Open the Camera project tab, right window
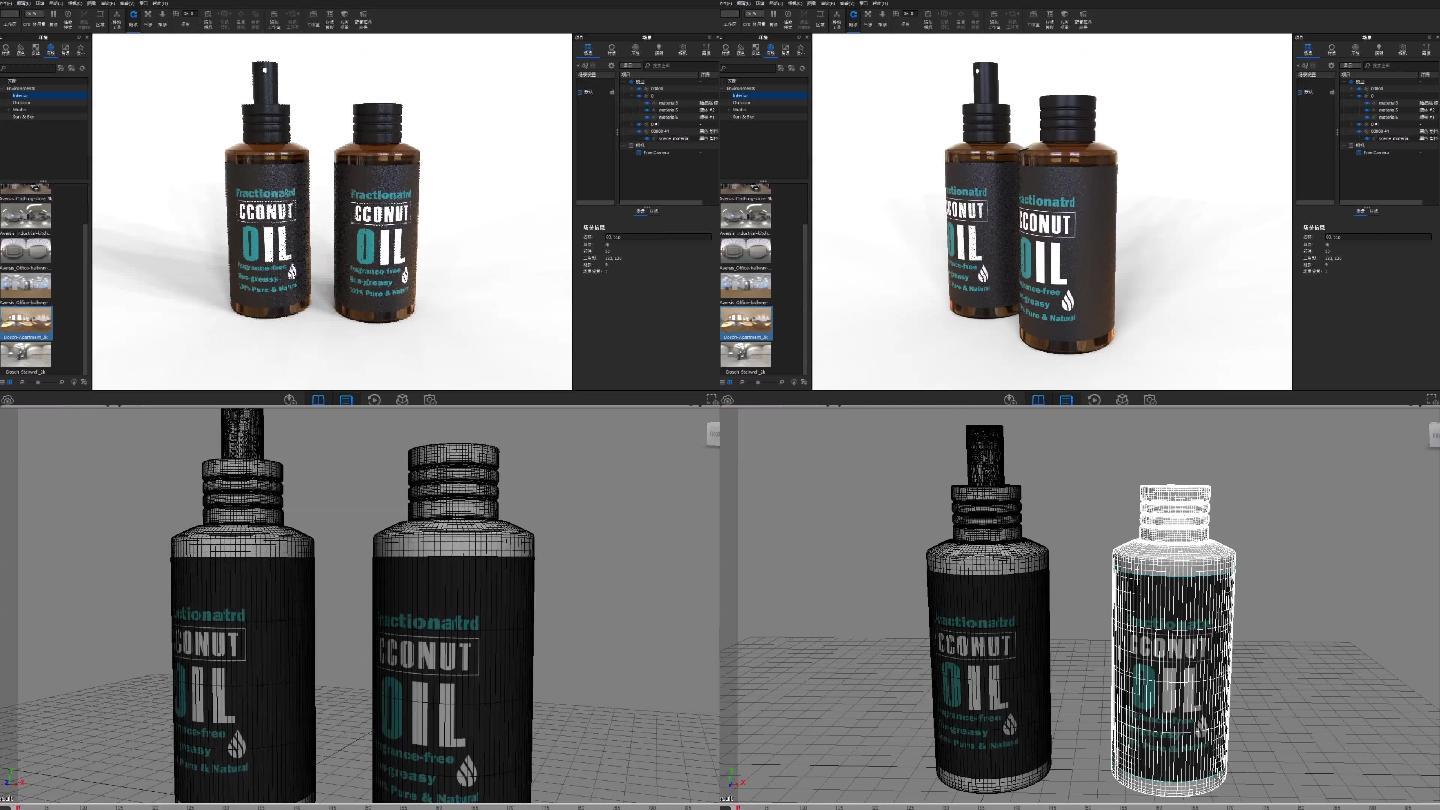 1402,49
